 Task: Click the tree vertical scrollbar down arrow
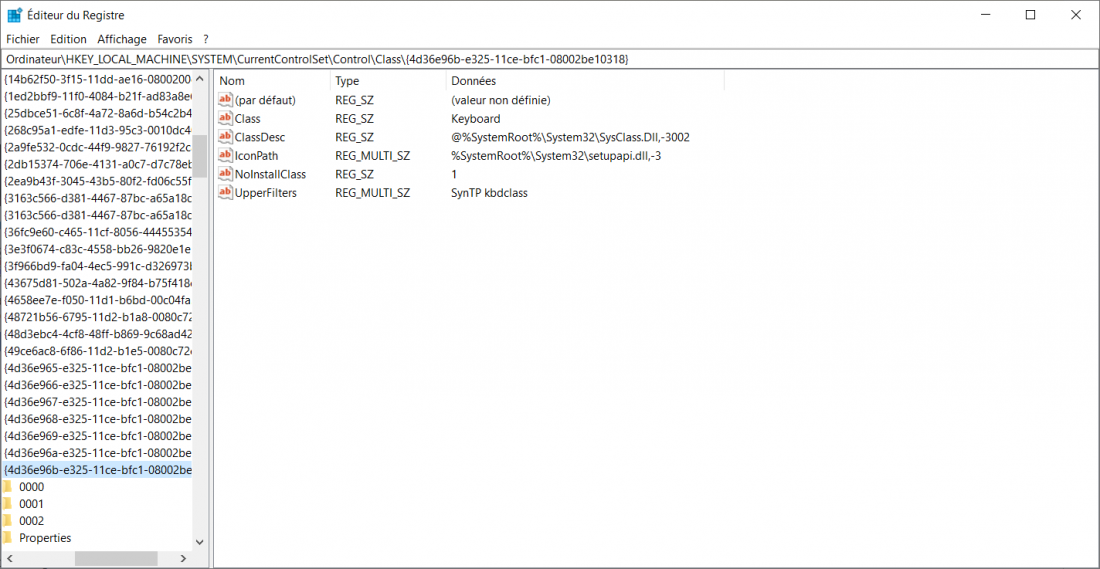(x=200, y=541)
